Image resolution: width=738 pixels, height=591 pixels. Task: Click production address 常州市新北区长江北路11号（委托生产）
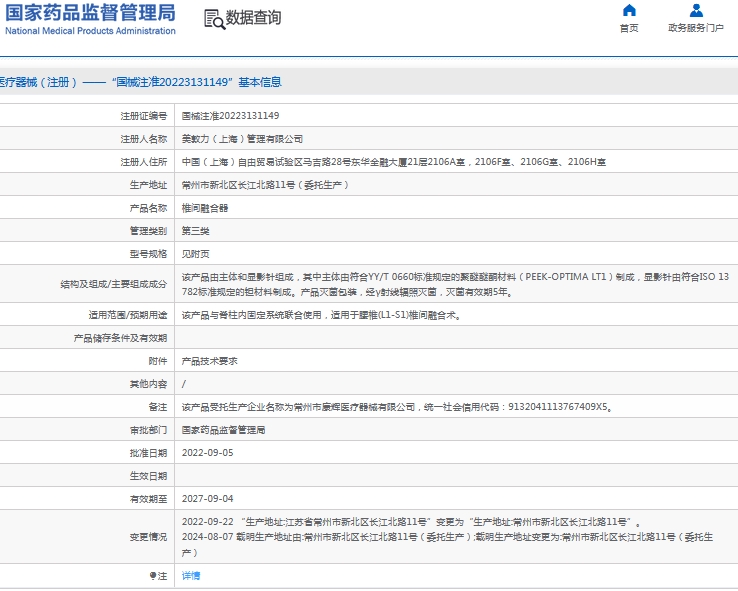click(265, 185)
